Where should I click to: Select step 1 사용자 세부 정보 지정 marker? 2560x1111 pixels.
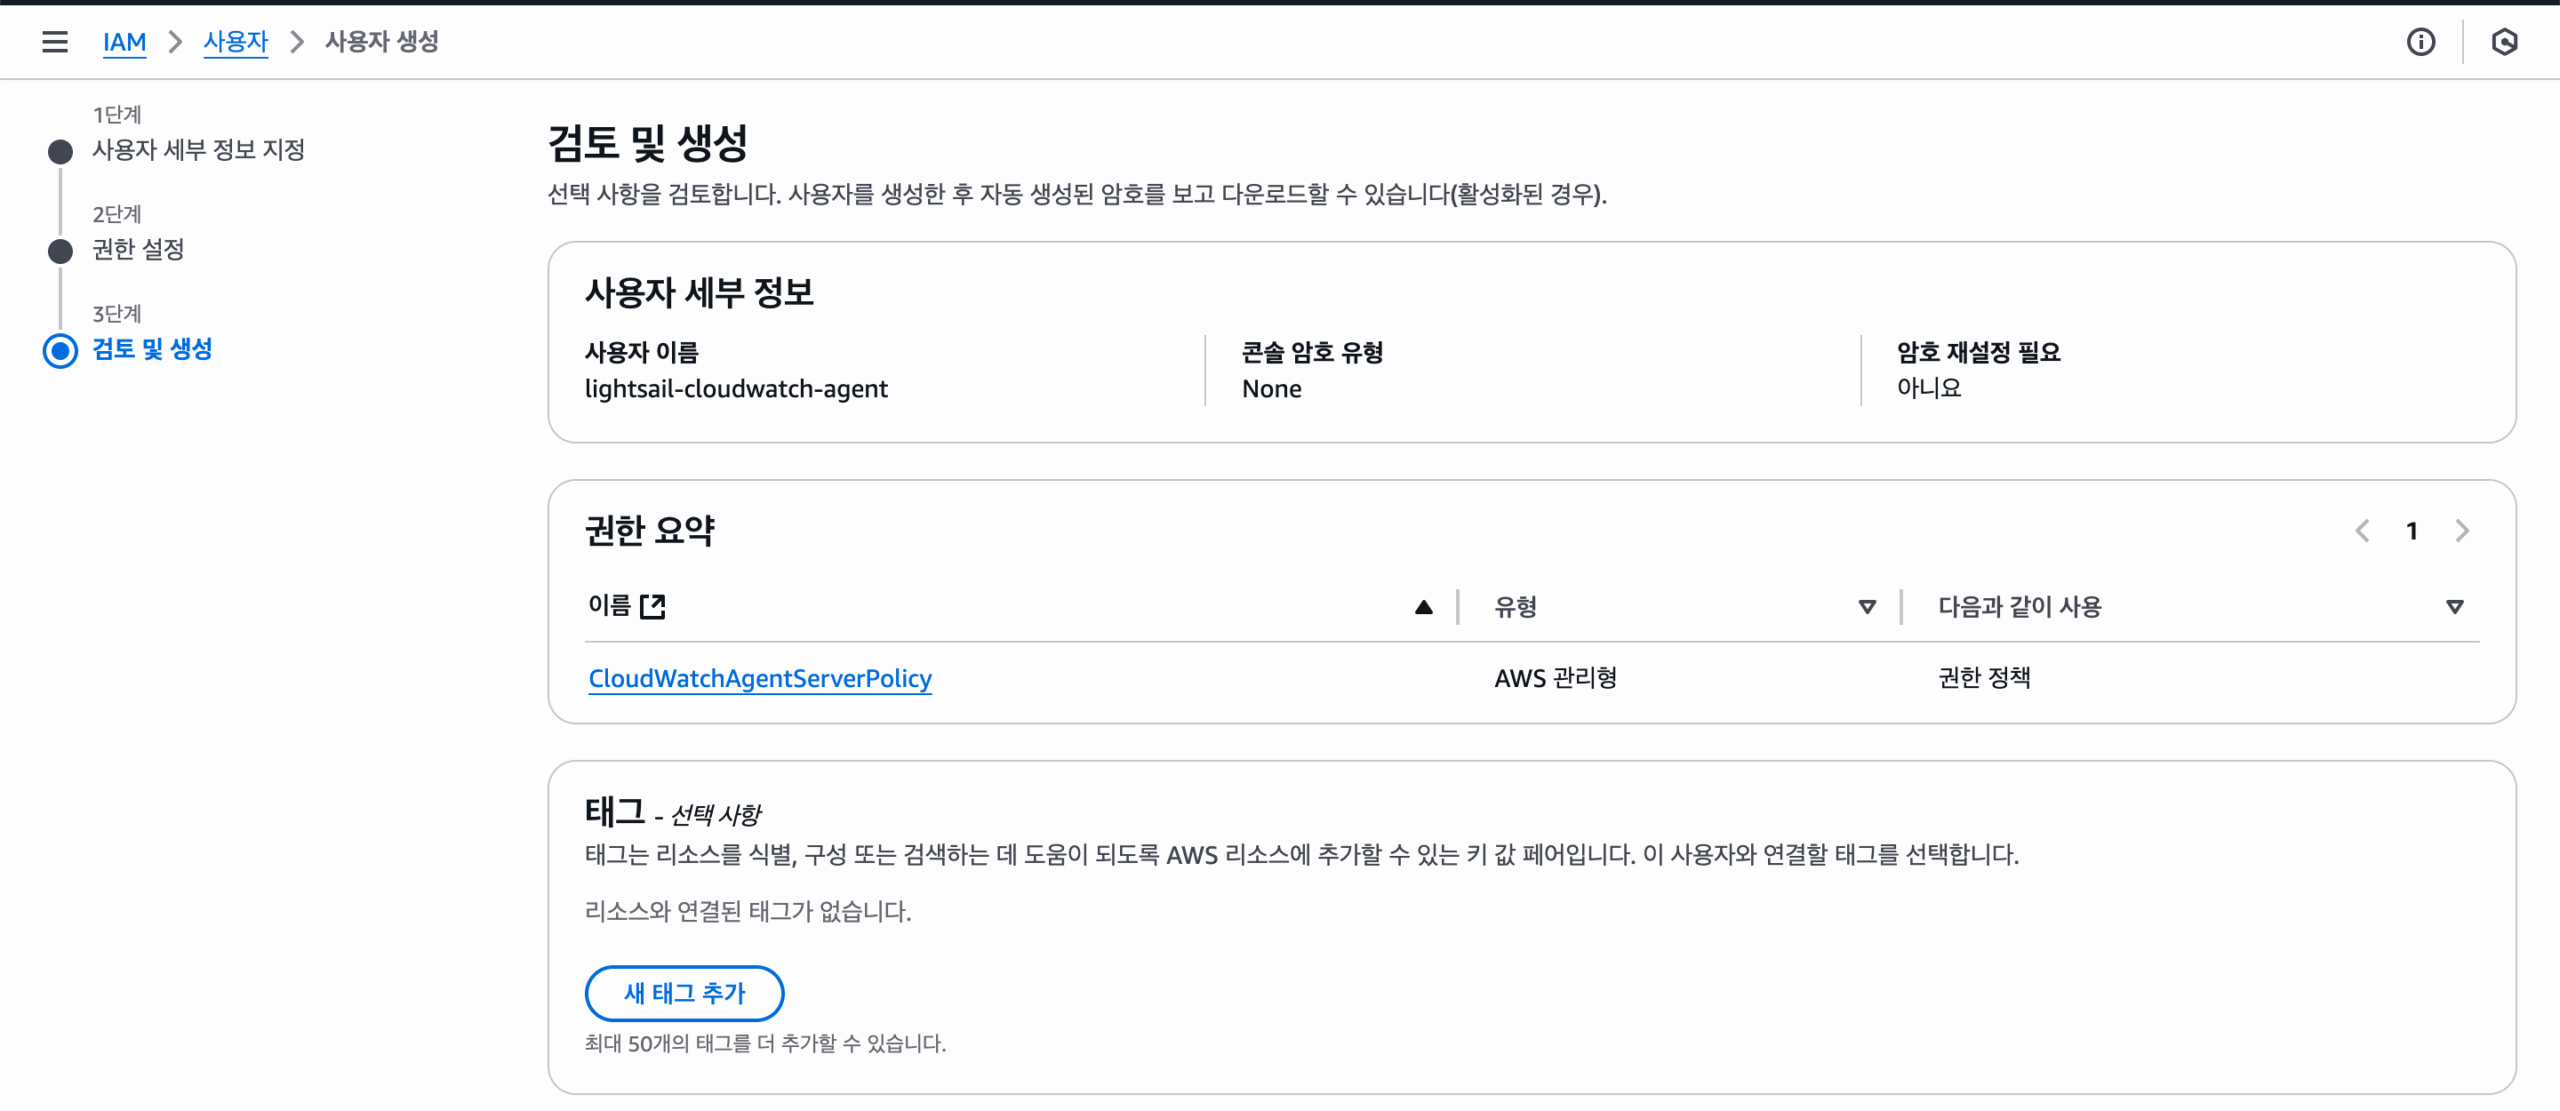(x=61, y=152)
